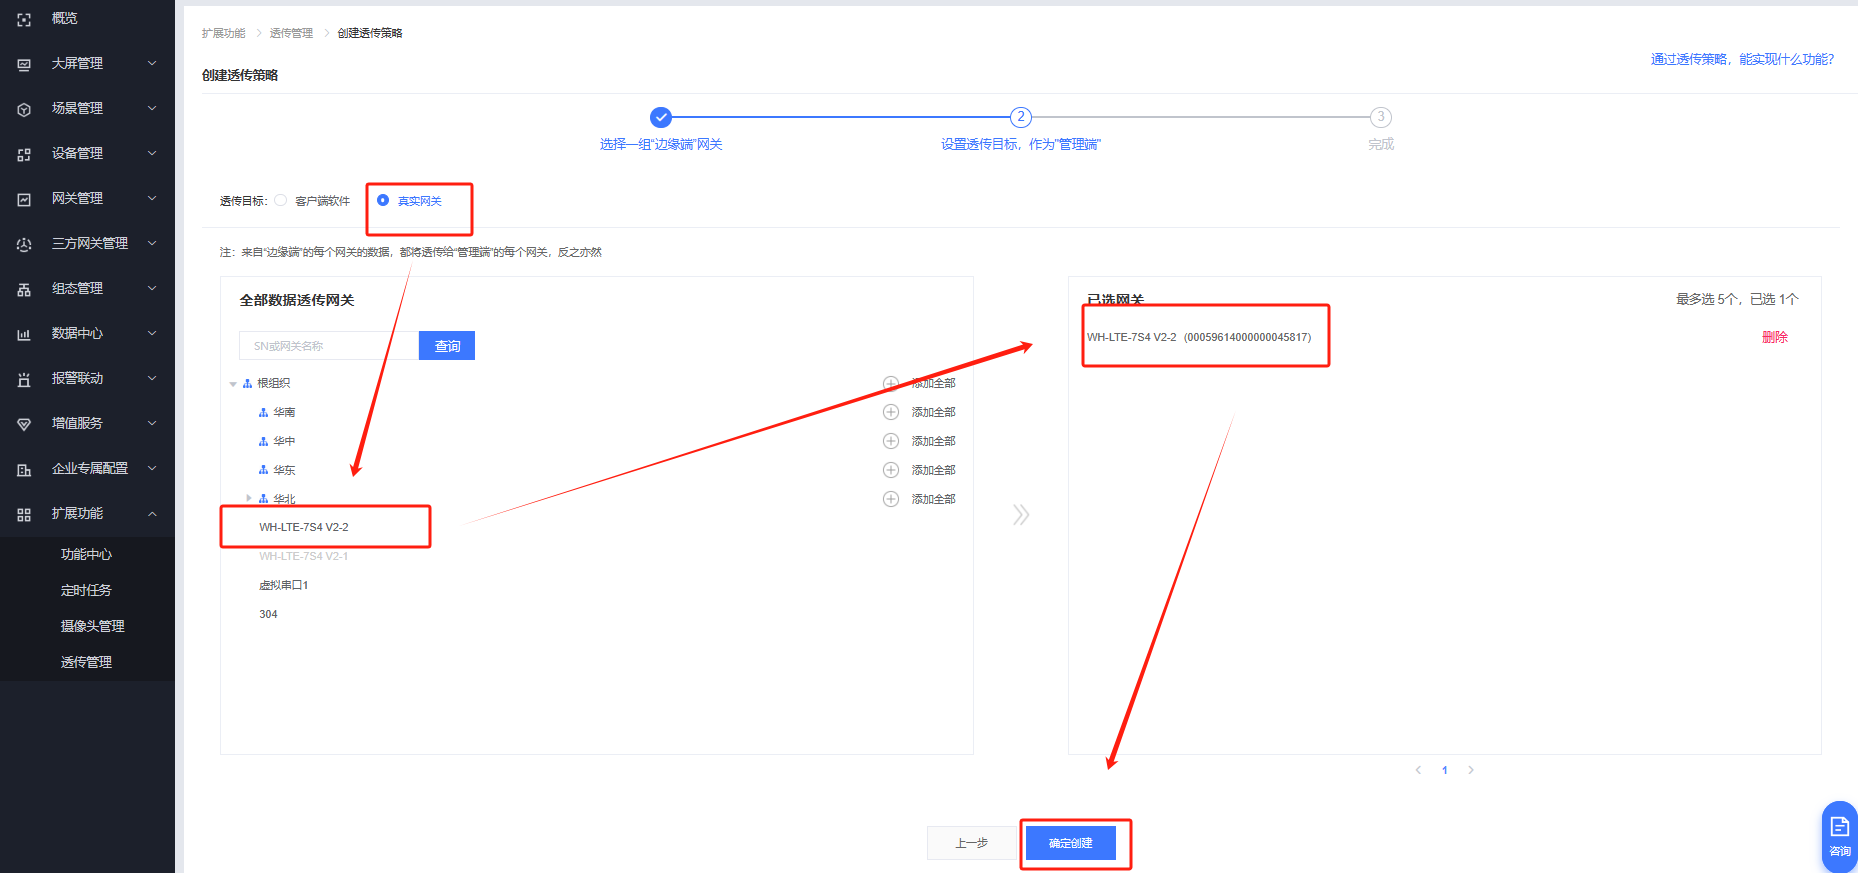The height and width of the screenshot is (873, 1858).
Task: Open 透传管理 in the sidebar submenu
Action: point(86,662)
